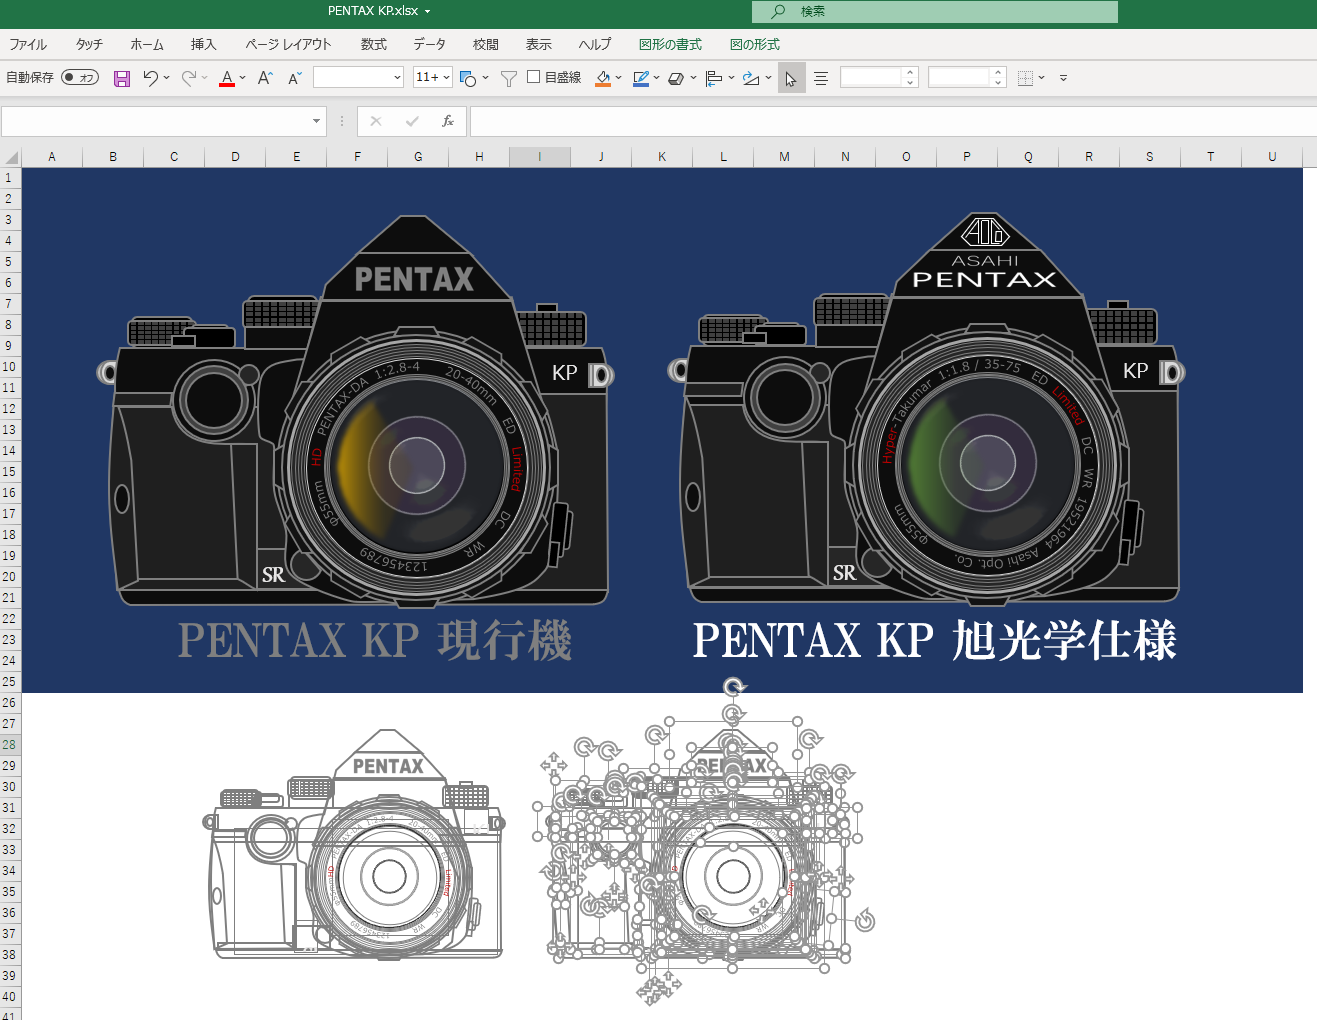This screenshot has height=1020, width=1317.
Task: Increase font size with large A icon
Action: [265, 78]
